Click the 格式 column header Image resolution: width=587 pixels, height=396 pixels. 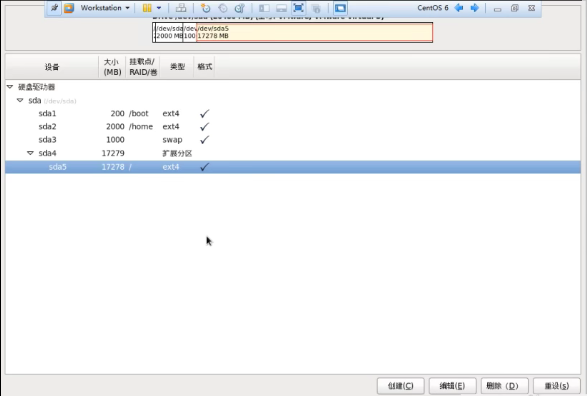click(x=204, y=67)
